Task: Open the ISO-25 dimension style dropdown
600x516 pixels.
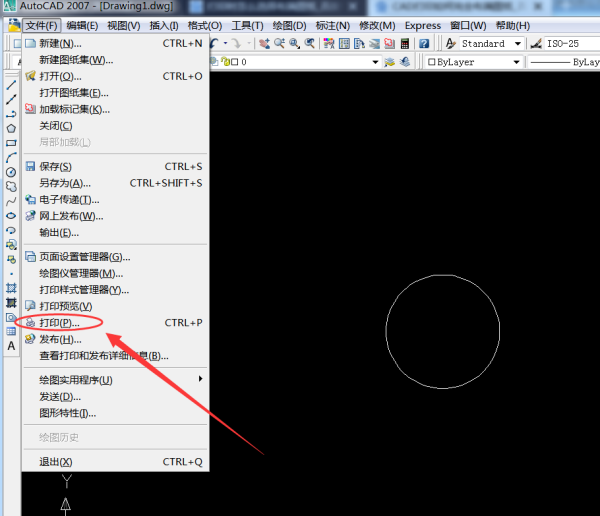Action: 573,44
